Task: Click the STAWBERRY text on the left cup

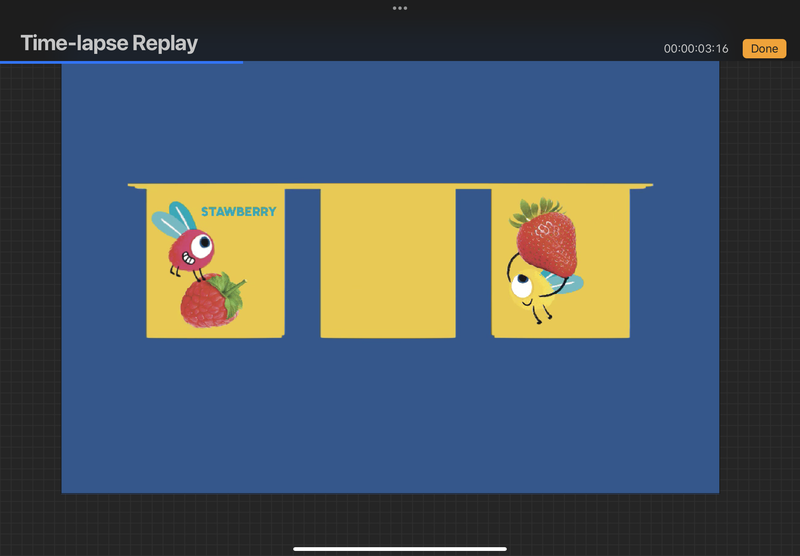Action: [x=238, y=212]
